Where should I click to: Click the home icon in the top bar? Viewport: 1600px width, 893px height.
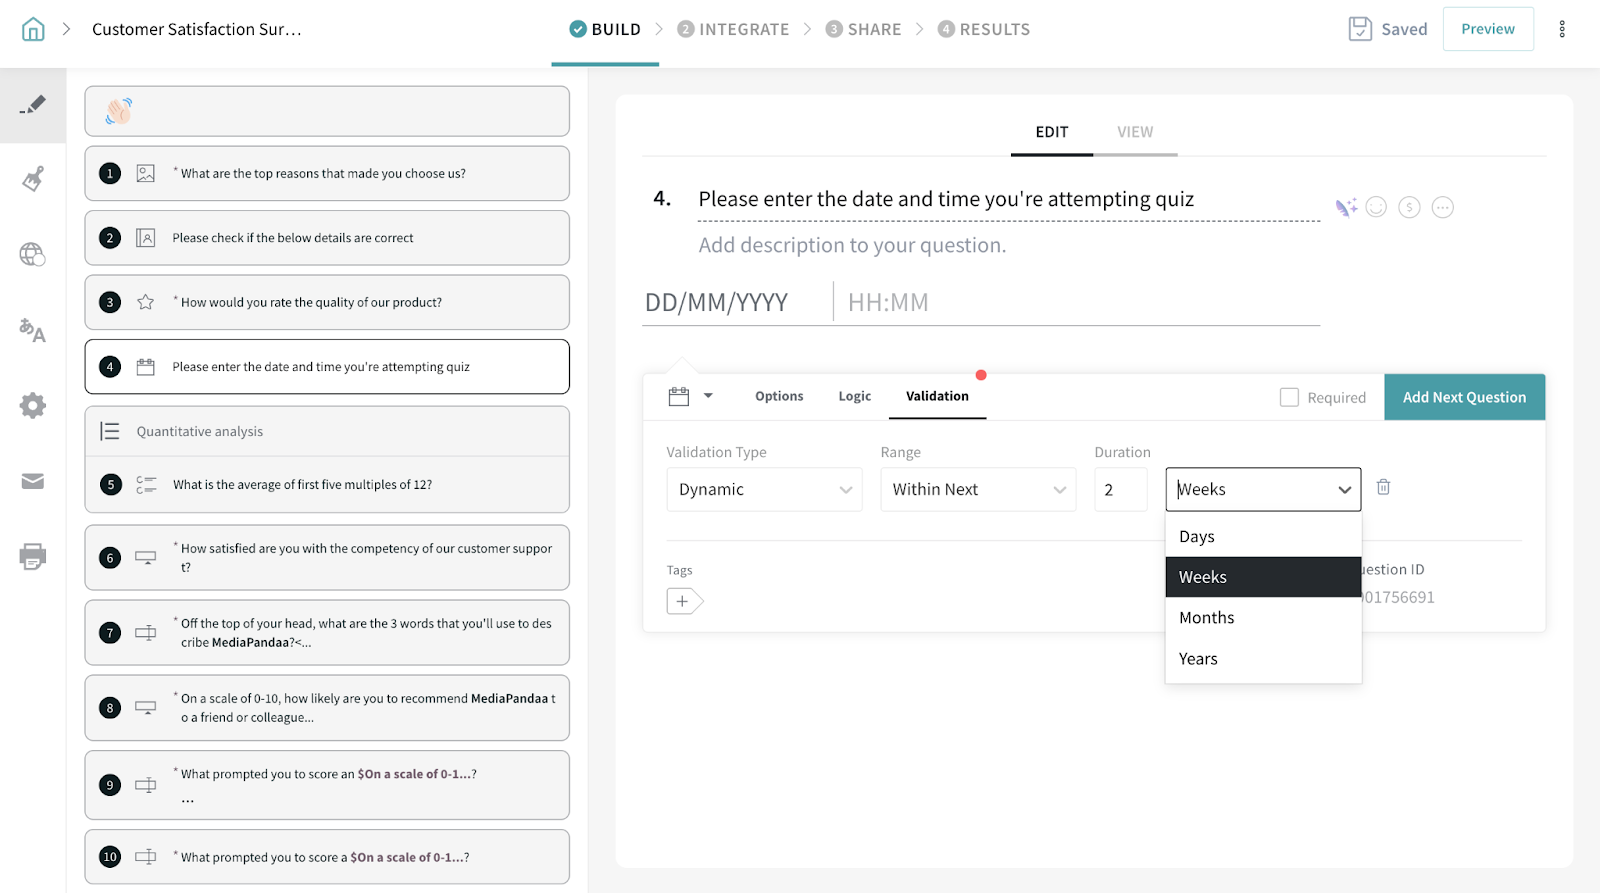(x=33, y=29)
